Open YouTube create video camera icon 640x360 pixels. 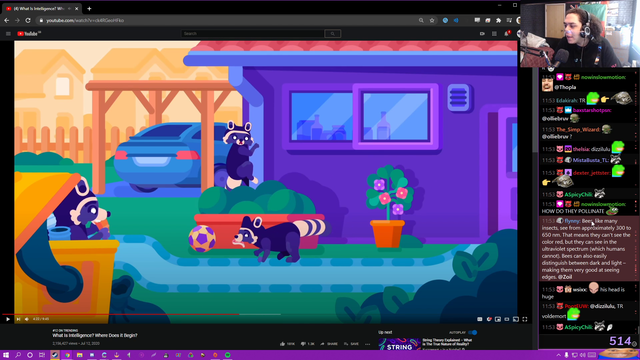482,33
